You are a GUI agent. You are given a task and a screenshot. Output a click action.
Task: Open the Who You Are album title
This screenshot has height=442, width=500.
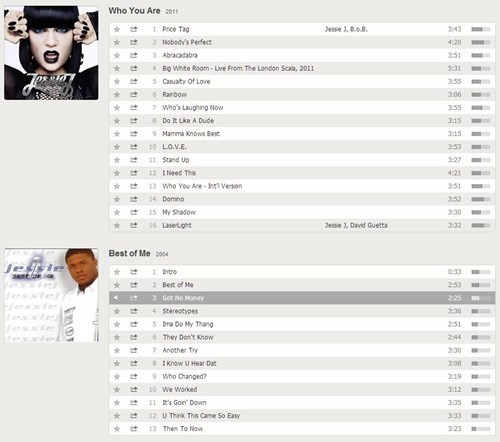(134, 11)
